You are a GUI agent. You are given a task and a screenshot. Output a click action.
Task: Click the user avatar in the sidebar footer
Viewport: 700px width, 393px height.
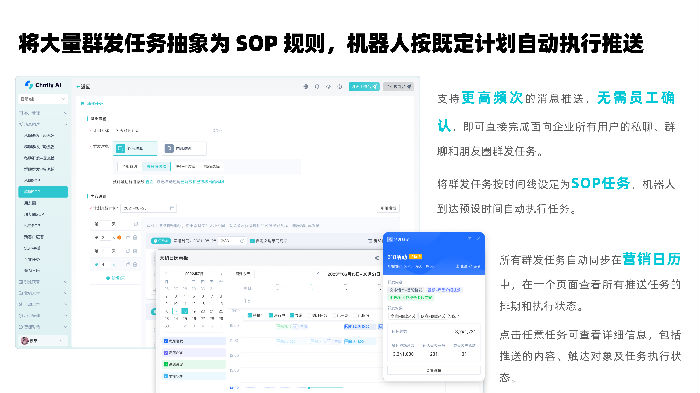click(25, 341)
